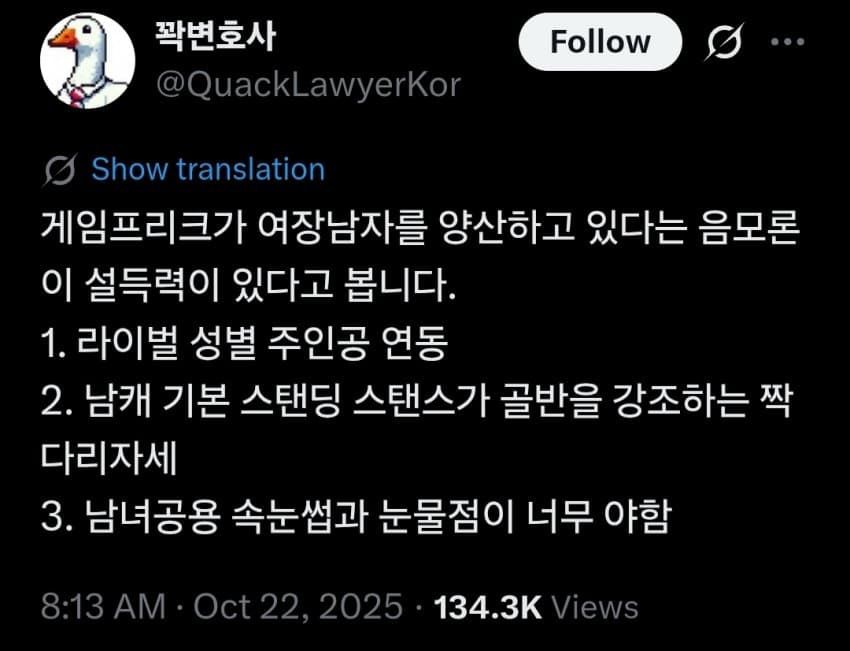
Task: Open the 꽉변호사 display name
Action: coord(215,37)
